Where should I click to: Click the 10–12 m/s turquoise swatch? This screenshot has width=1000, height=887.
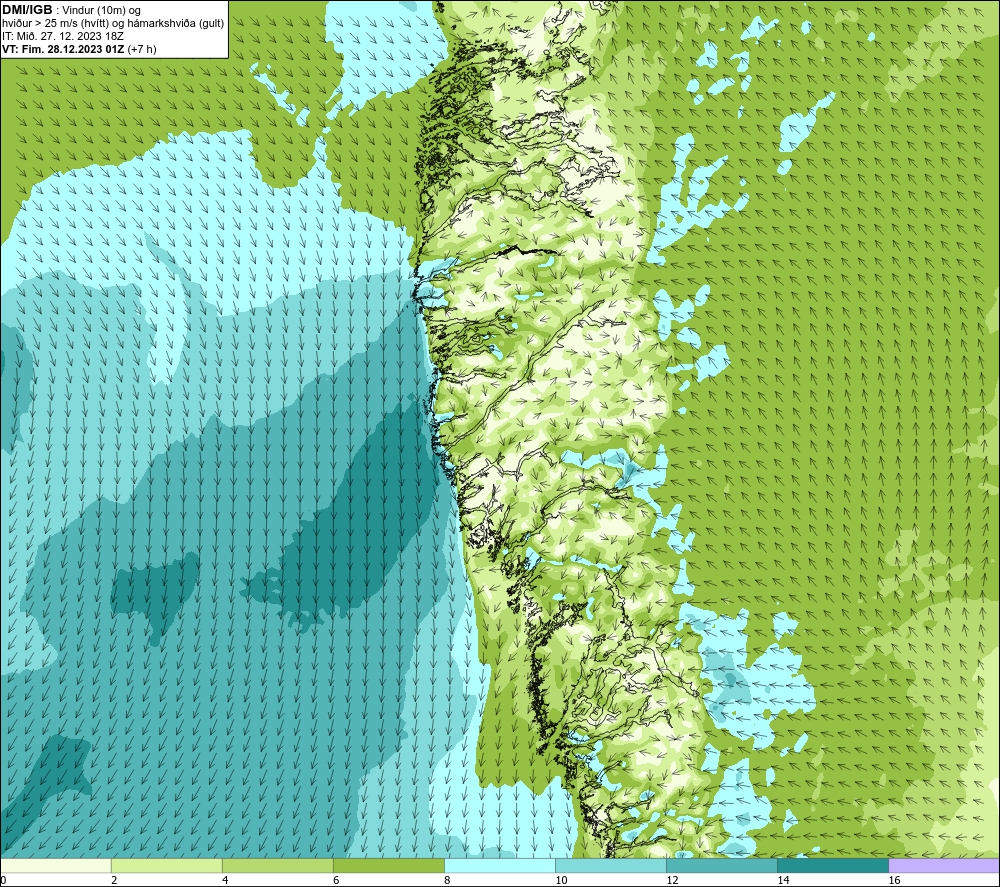pos(611,866)
